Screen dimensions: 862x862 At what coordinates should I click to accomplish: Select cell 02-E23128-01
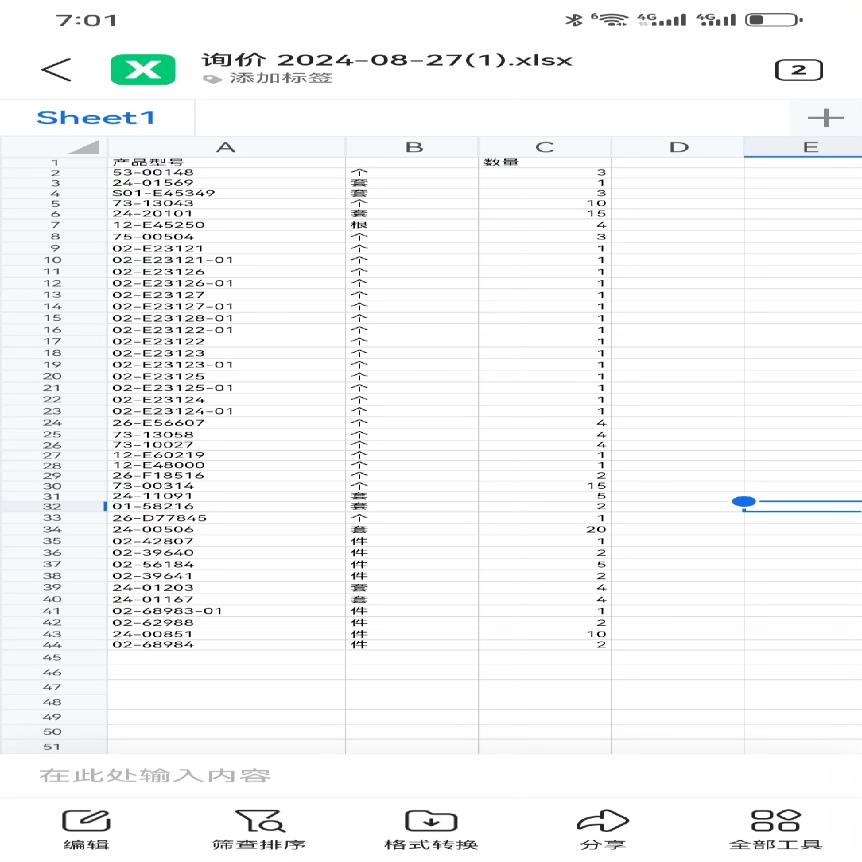click(x=226, y=318)
